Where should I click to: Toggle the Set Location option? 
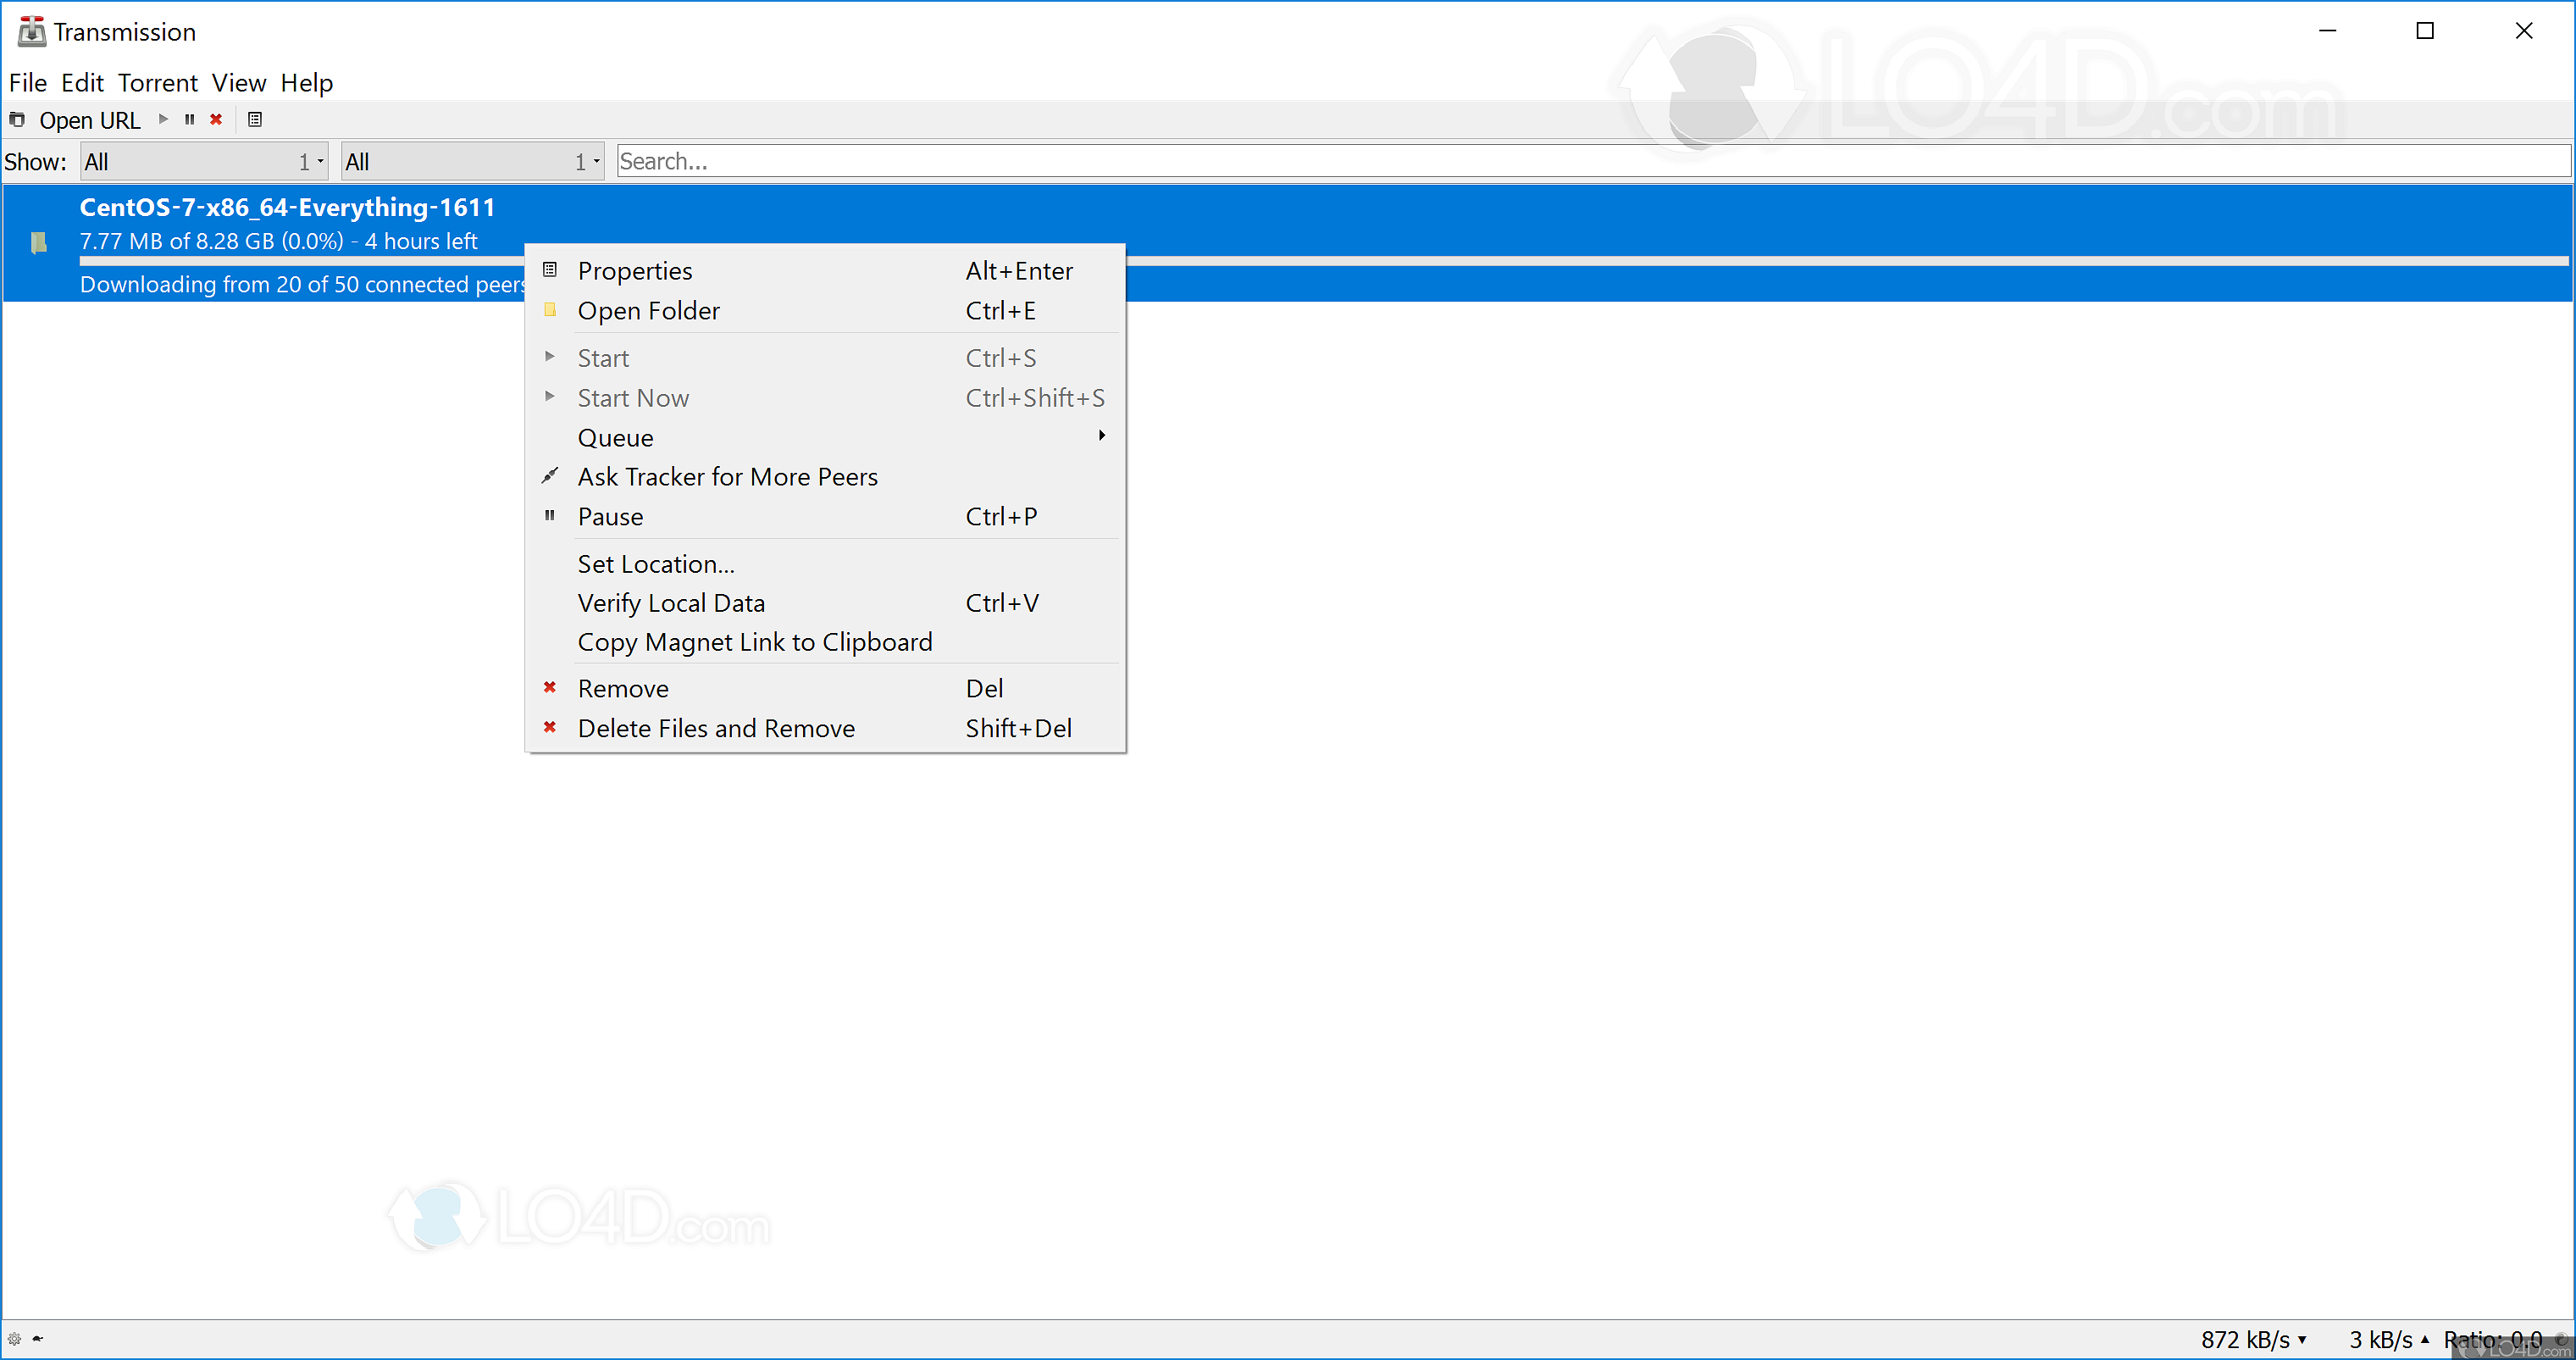(x=654, y=563)
